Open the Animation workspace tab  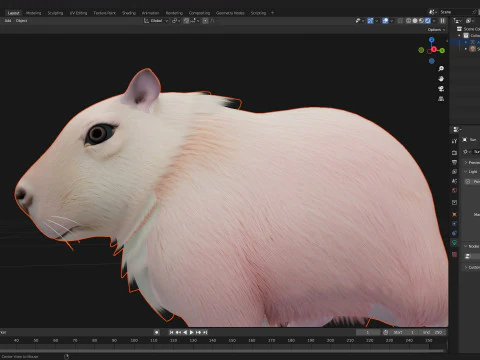point(150,13)
